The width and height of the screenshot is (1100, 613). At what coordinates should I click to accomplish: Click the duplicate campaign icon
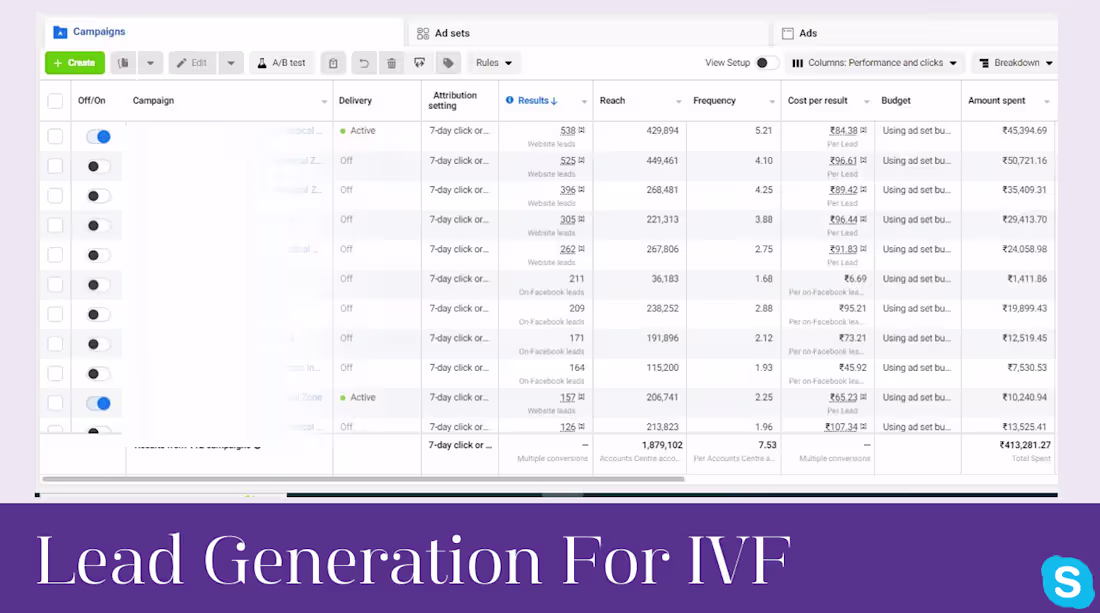click(x=123, y=63)
